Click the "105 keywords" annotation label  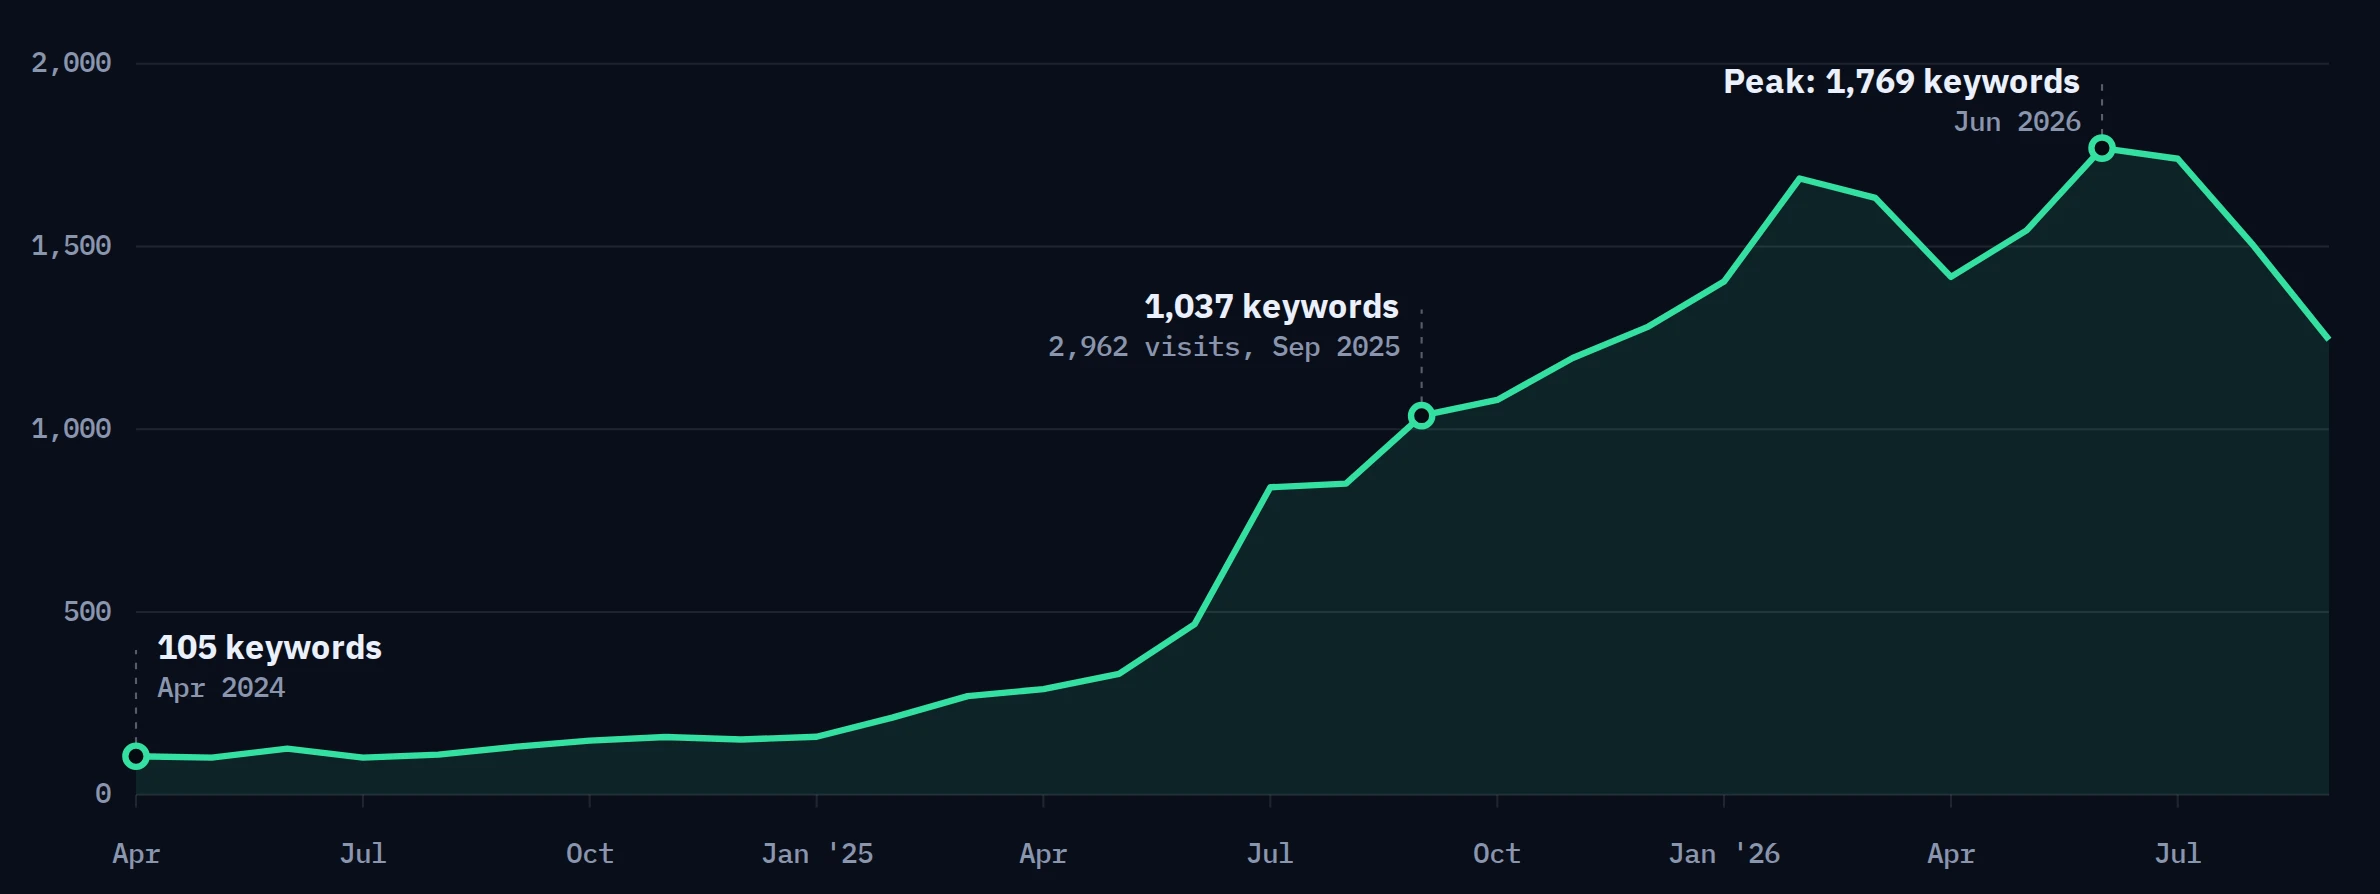coord(270,648)
